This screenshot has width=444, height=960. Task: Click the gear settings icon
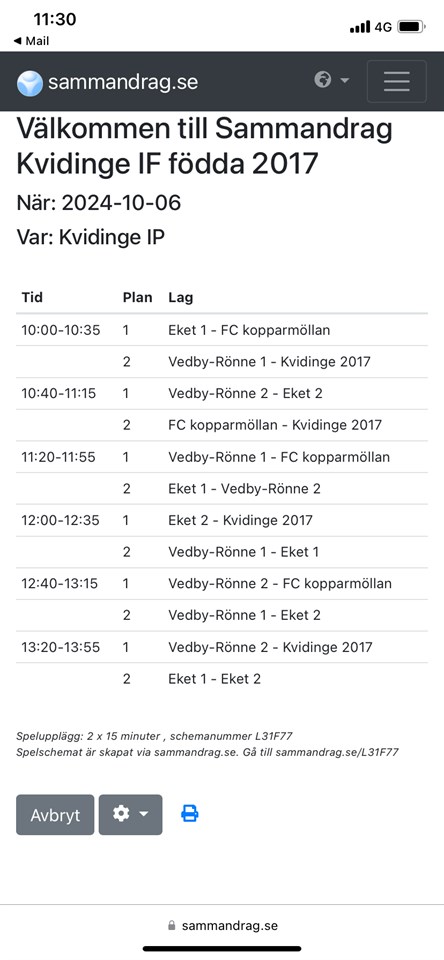tap(121, 814)
